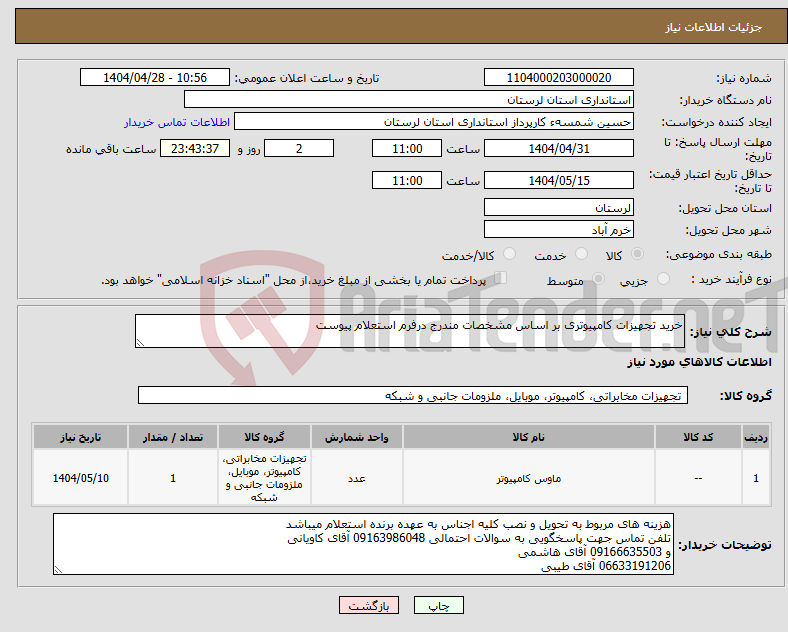Click the remaining days field showing 2

pos(299,149)
